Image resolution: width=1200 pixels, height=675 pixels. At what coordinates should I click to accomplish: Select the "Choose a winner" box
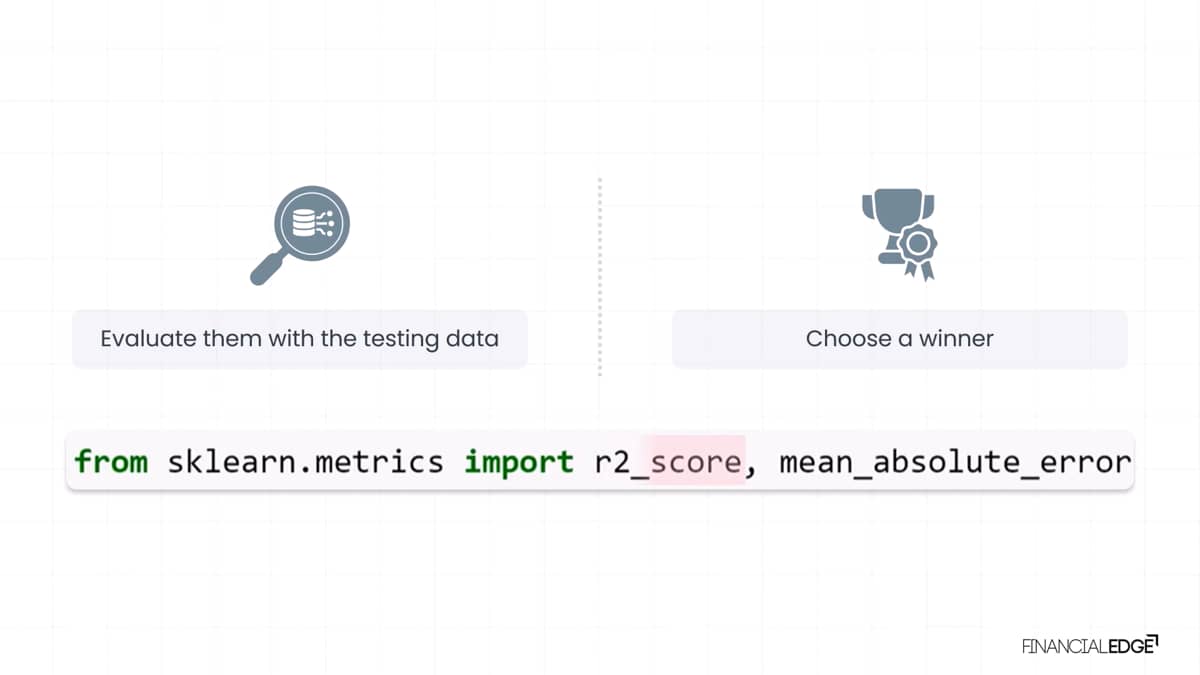pyautogui.click(x=900, y=338)
